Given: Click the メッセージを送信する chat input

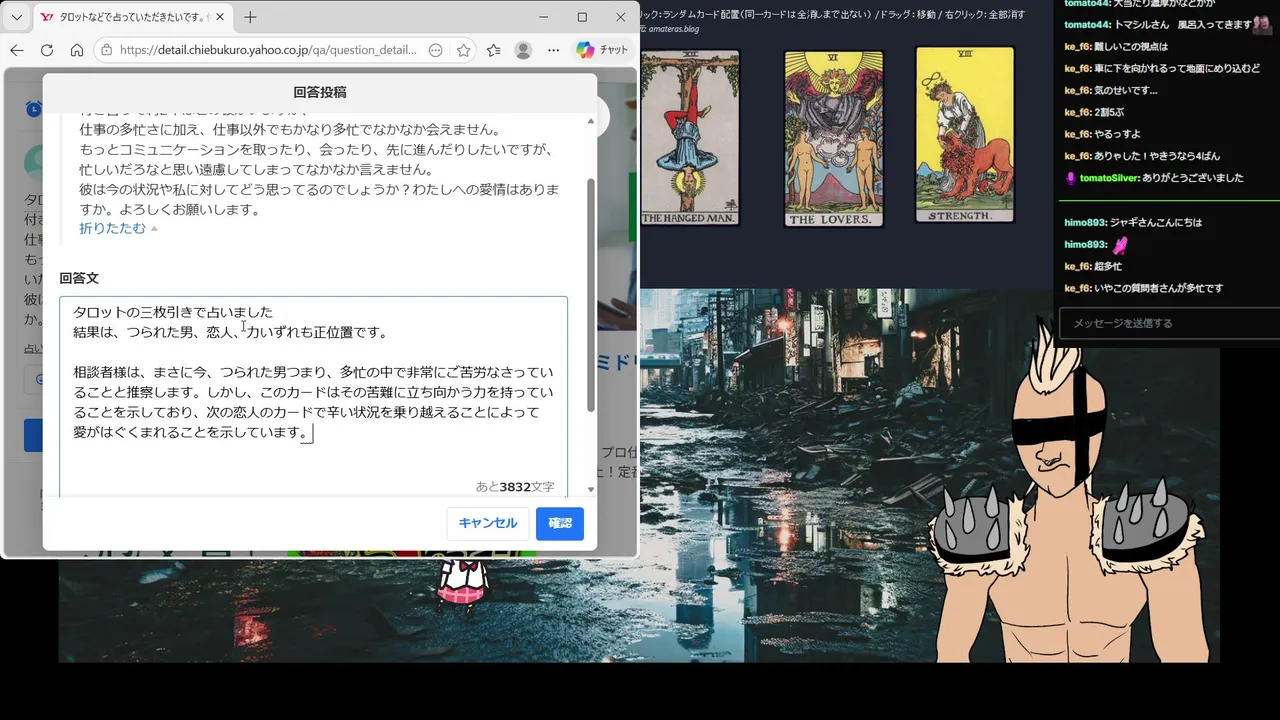Looking at the screenshot, I should [1169, 323].
